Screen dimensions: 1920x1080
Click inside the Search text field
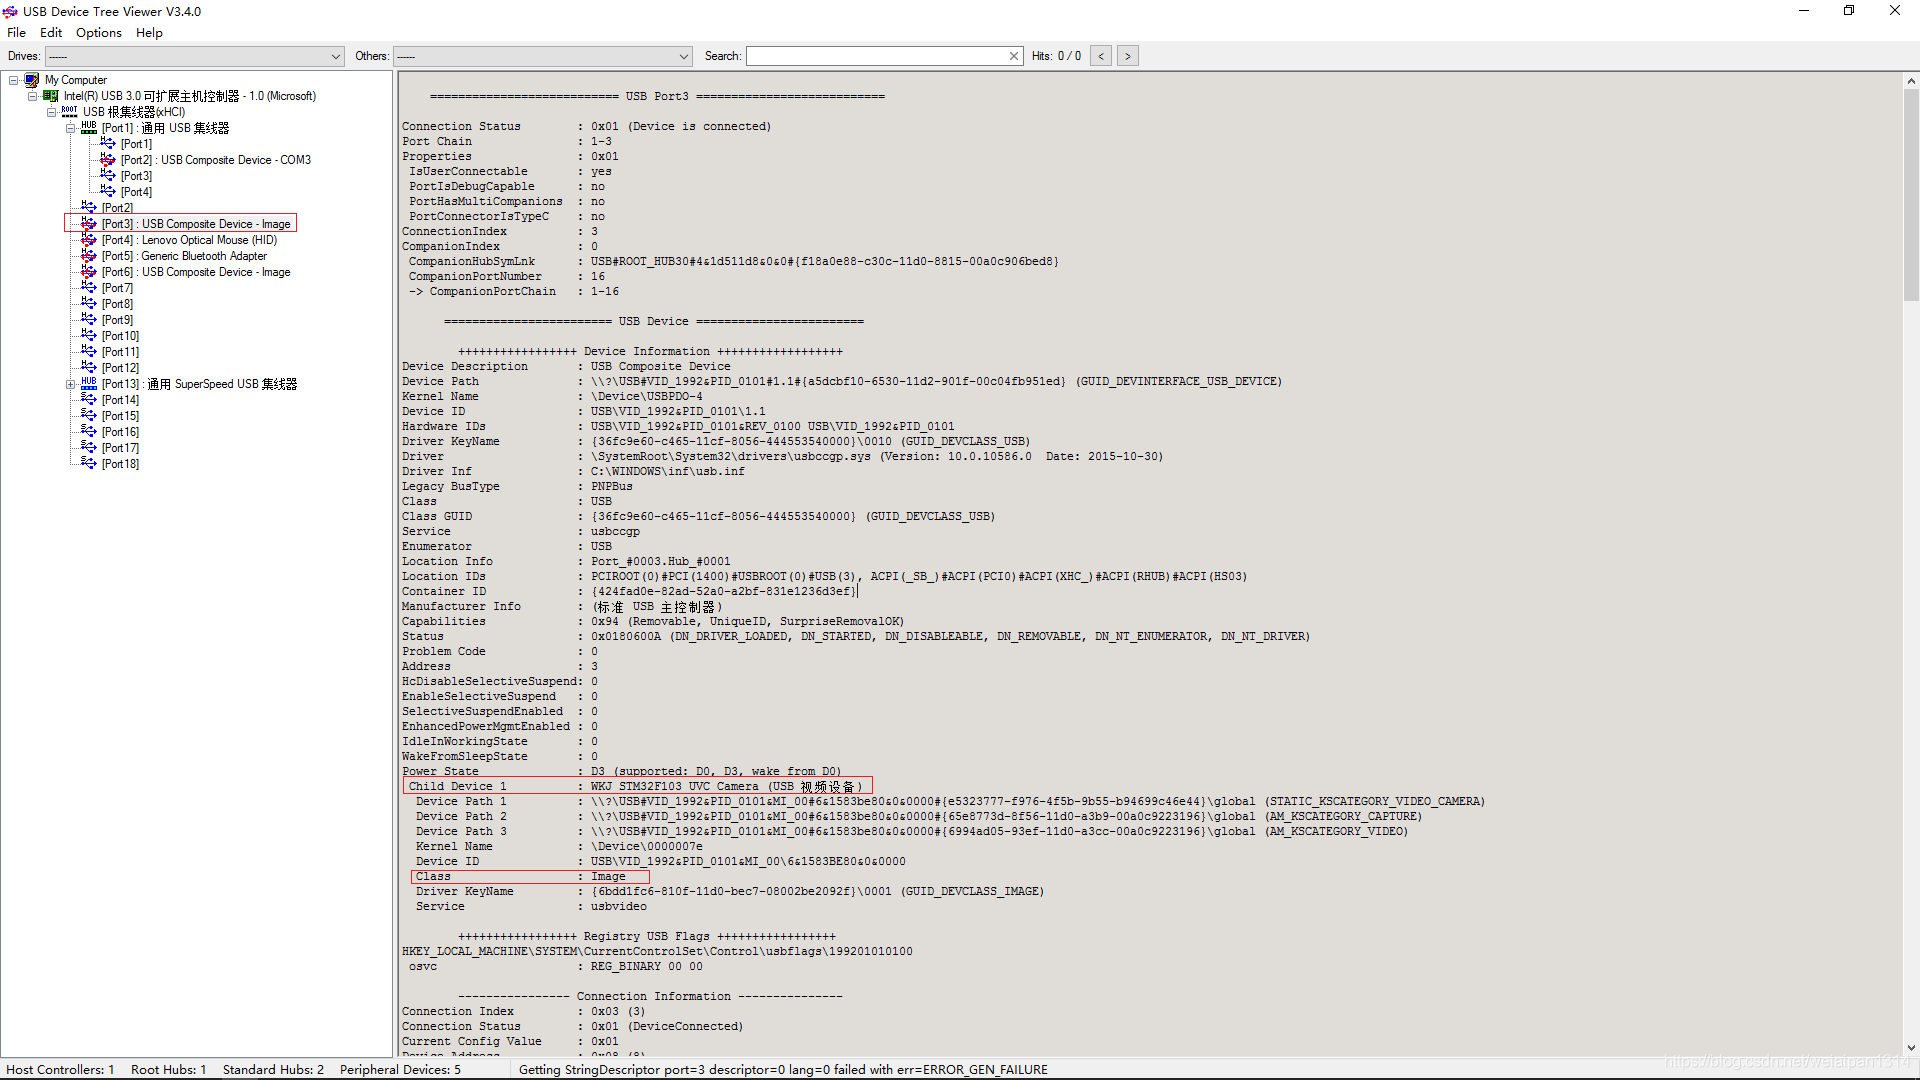[876, 56]
